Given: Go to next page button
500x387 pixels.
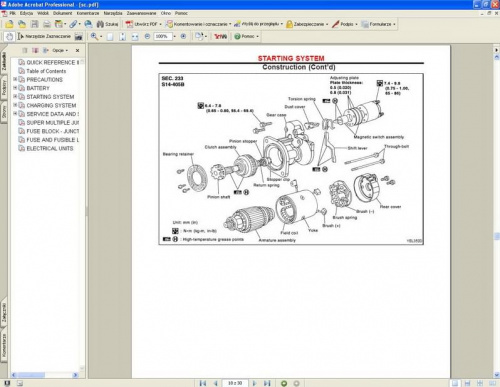Looking at the screenshot, I should coord(254,383).
